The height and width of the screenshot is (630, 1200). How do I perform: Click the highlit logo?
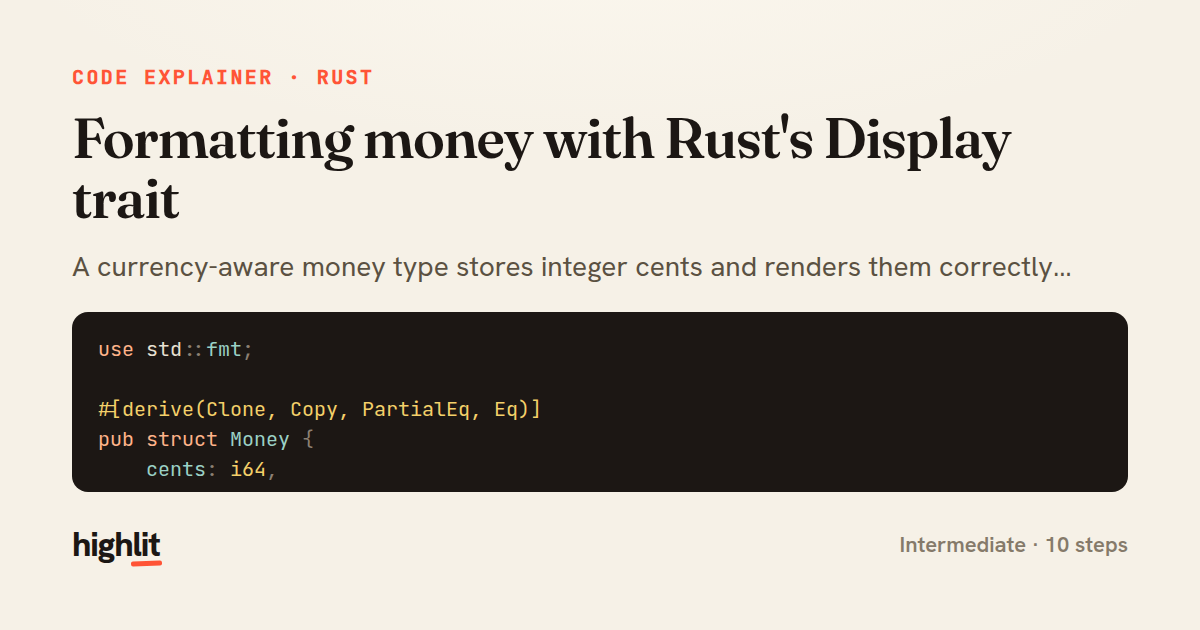(117, 546)
